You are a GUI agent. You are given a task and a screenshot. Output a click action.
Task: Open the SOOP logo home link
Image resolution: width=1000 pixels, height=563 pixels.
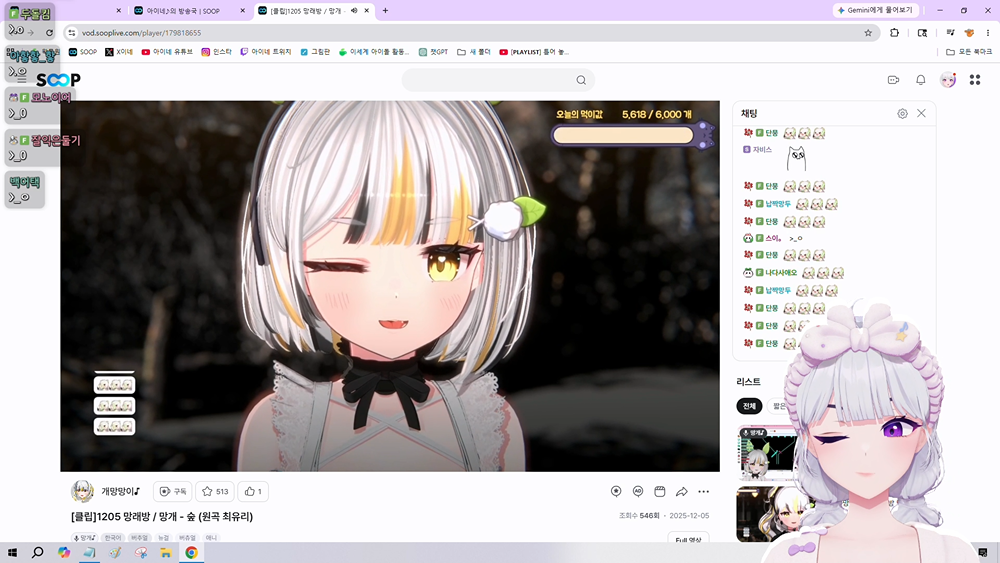click(x=58, y=80)
